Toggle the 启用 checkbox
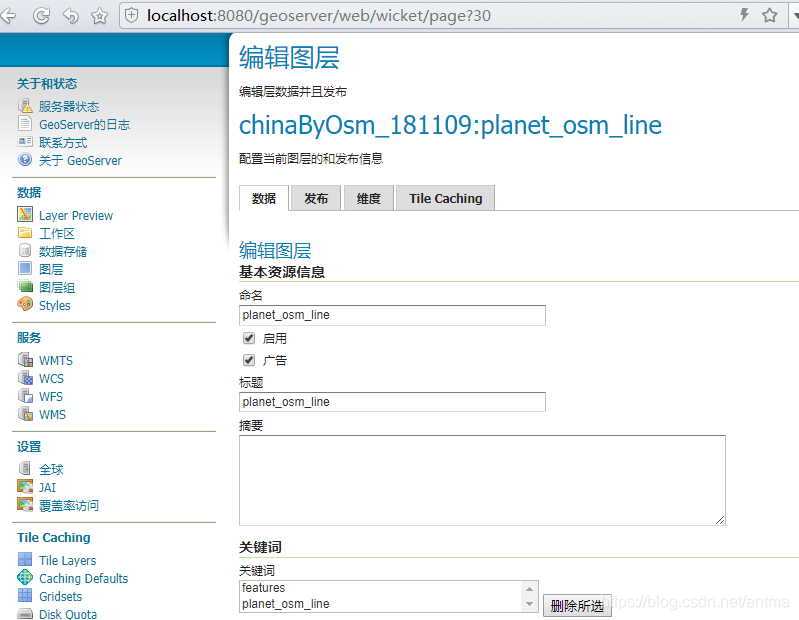Image resolution: width=799 pixels, height=620 pixels. pos(249,338)
